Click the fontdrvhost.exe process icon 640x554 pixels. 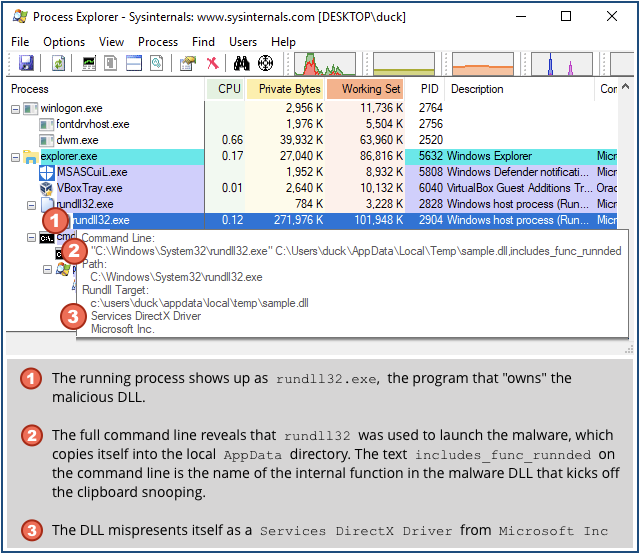(x=47, y=125)
